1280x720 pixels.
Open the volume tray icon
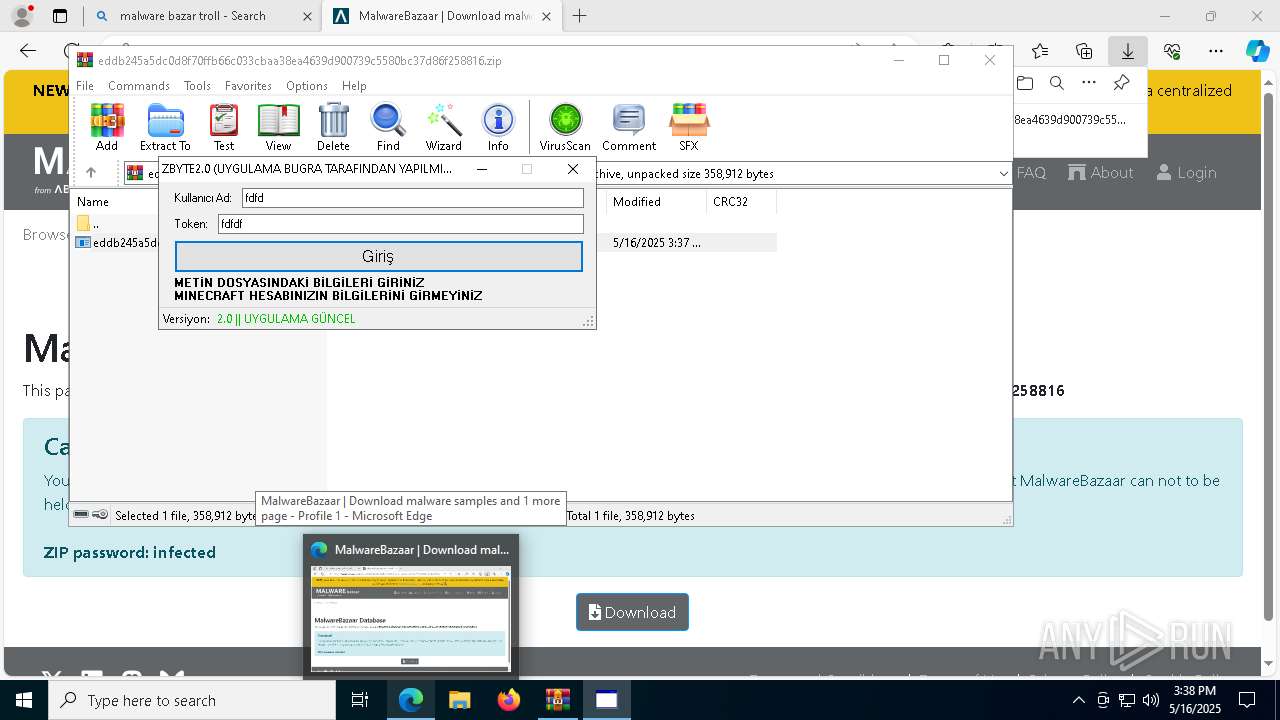pyautogui.click(x=1151, y=700)
